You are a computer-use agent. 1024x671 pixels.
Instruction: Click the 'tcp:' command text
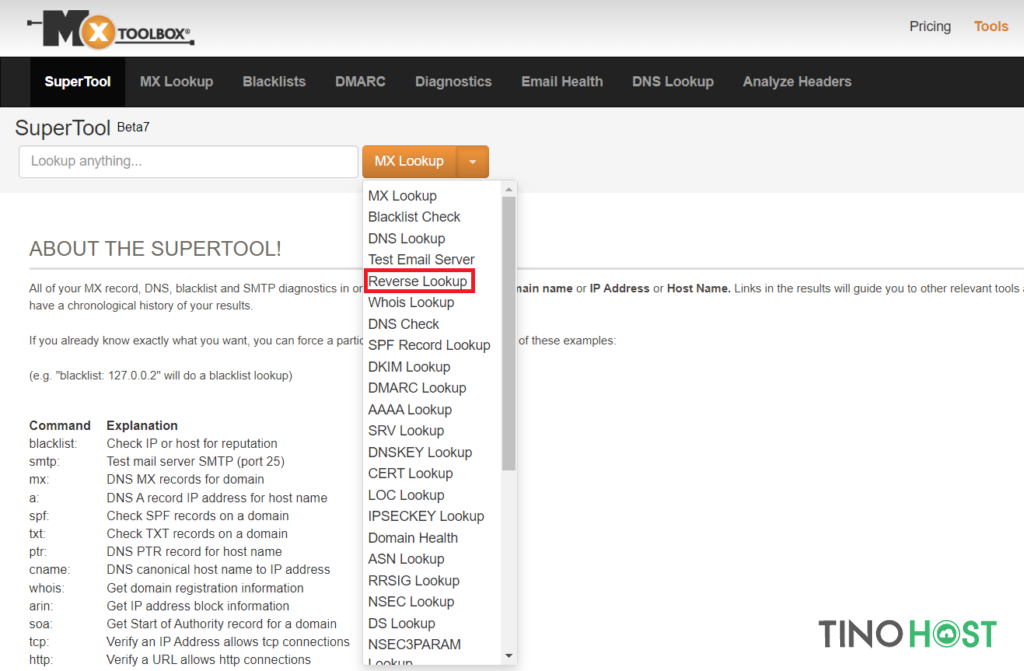coord(39,642)
